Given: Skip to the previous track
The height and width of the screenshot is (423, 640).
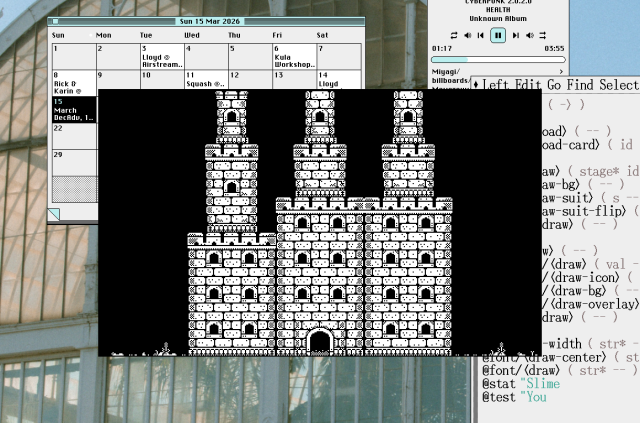Looking at the screenshot, I should click(x=481, y=36).
